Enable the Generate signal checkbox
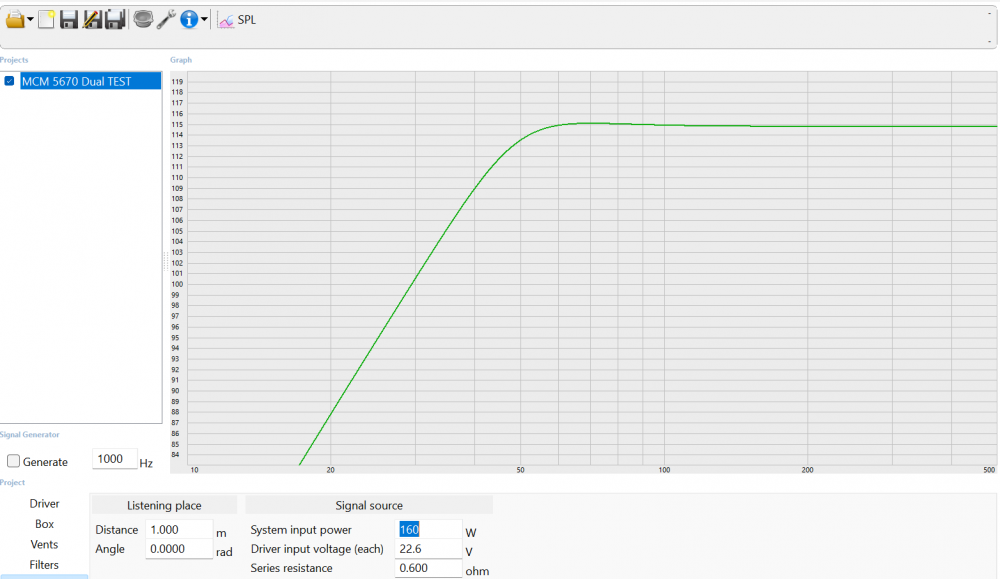 (x=14, y=462)
